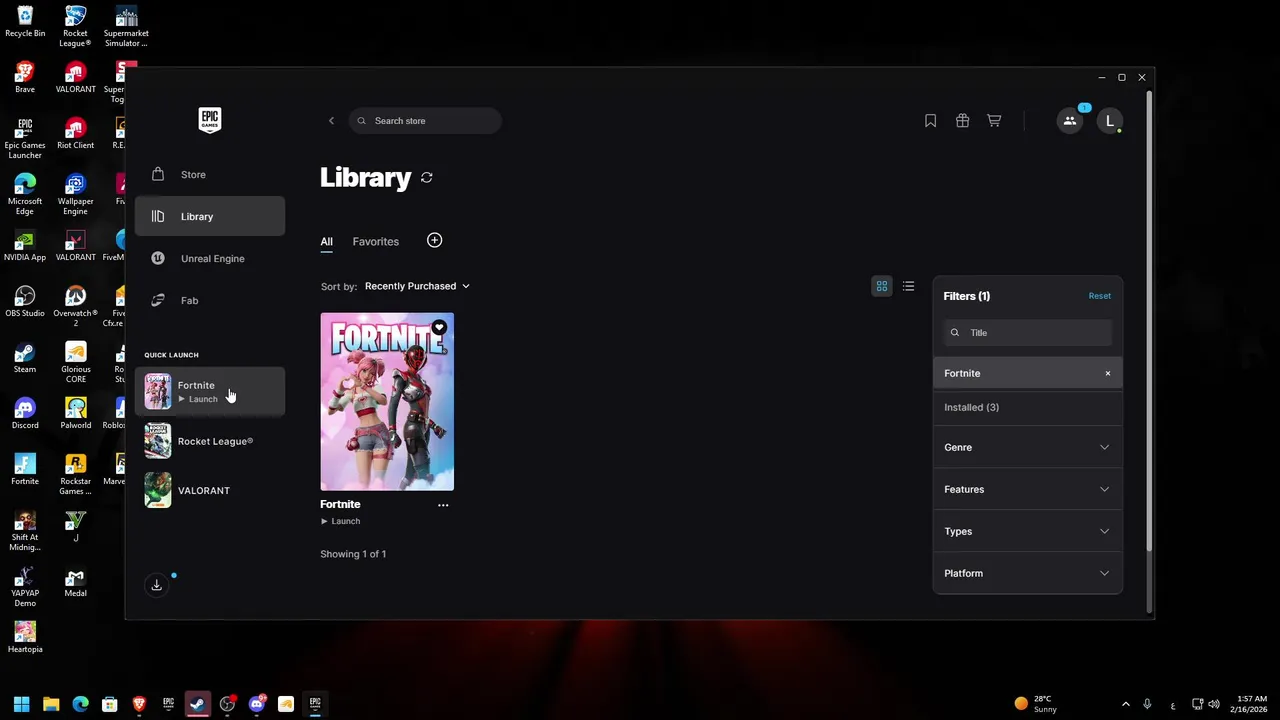Open the Wallpaper Engine desktop shortcut
This screenshot has height=720, width=1280.
[x=75, y=195]
